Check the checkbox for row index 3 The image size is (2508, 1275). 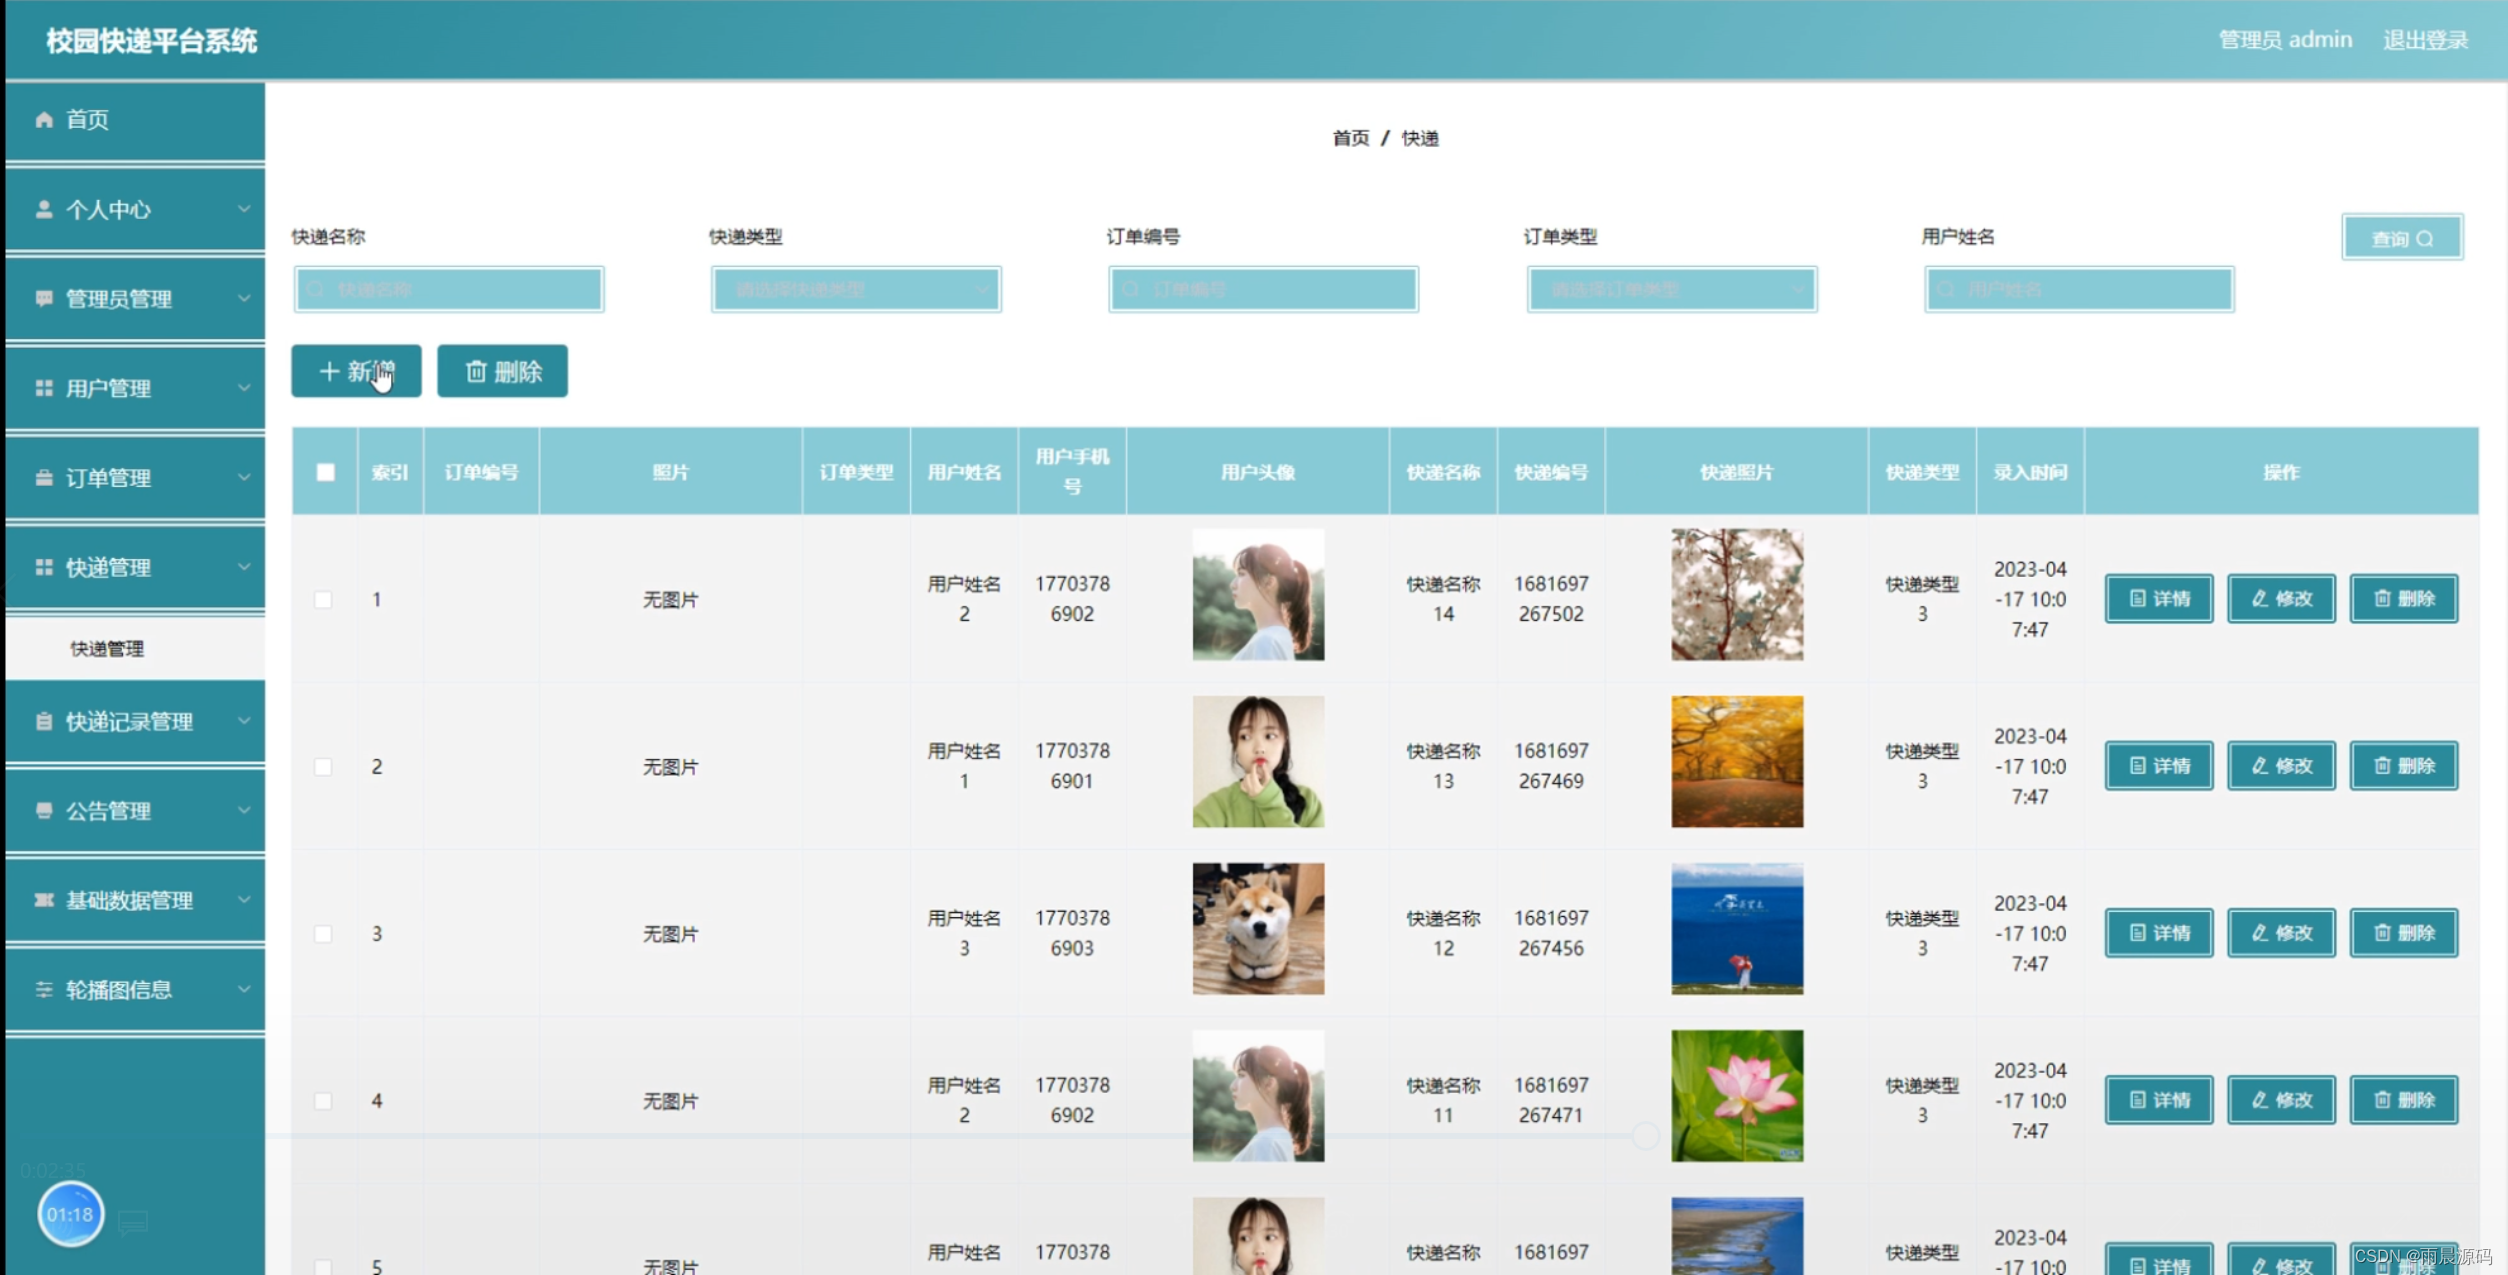[x=323, y=934]
